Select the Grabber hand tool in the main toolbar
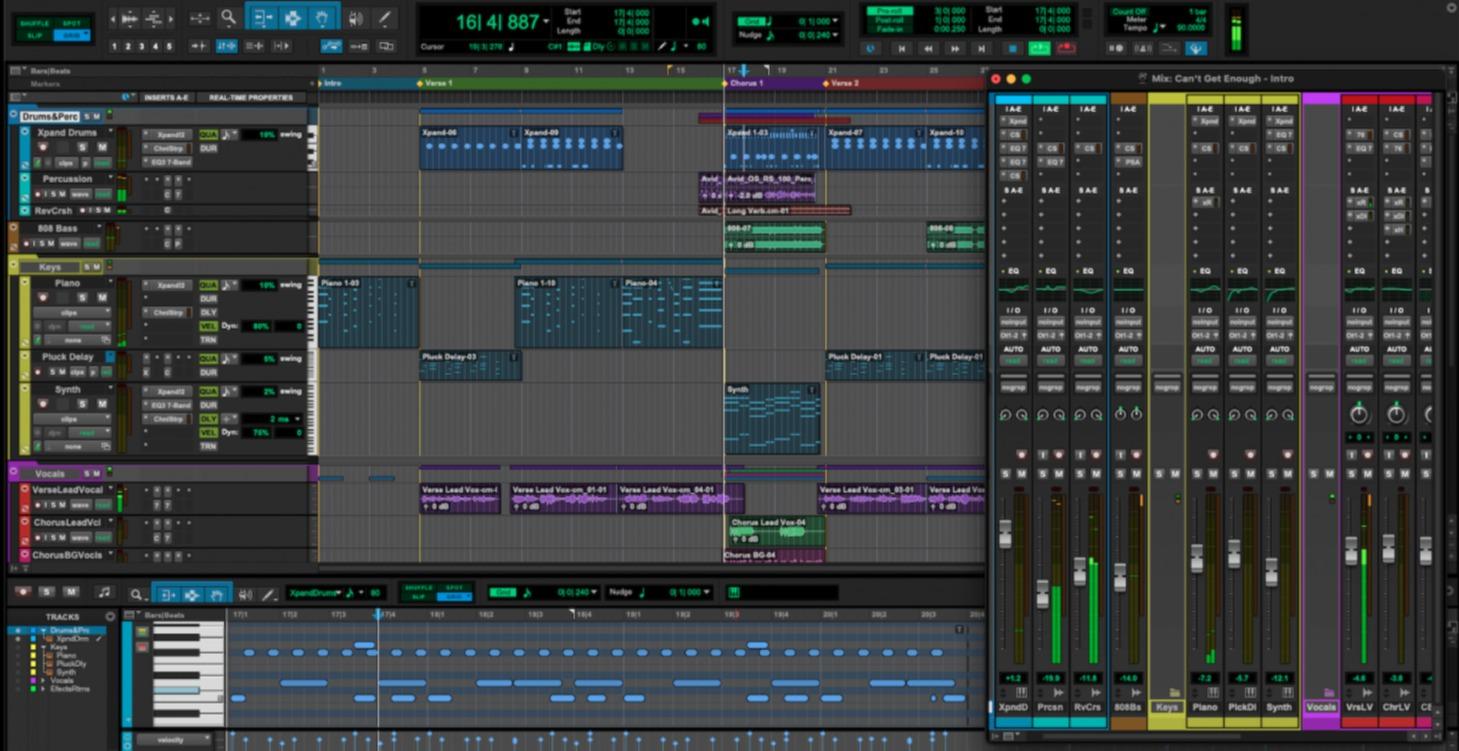 (x=322, y=18)
